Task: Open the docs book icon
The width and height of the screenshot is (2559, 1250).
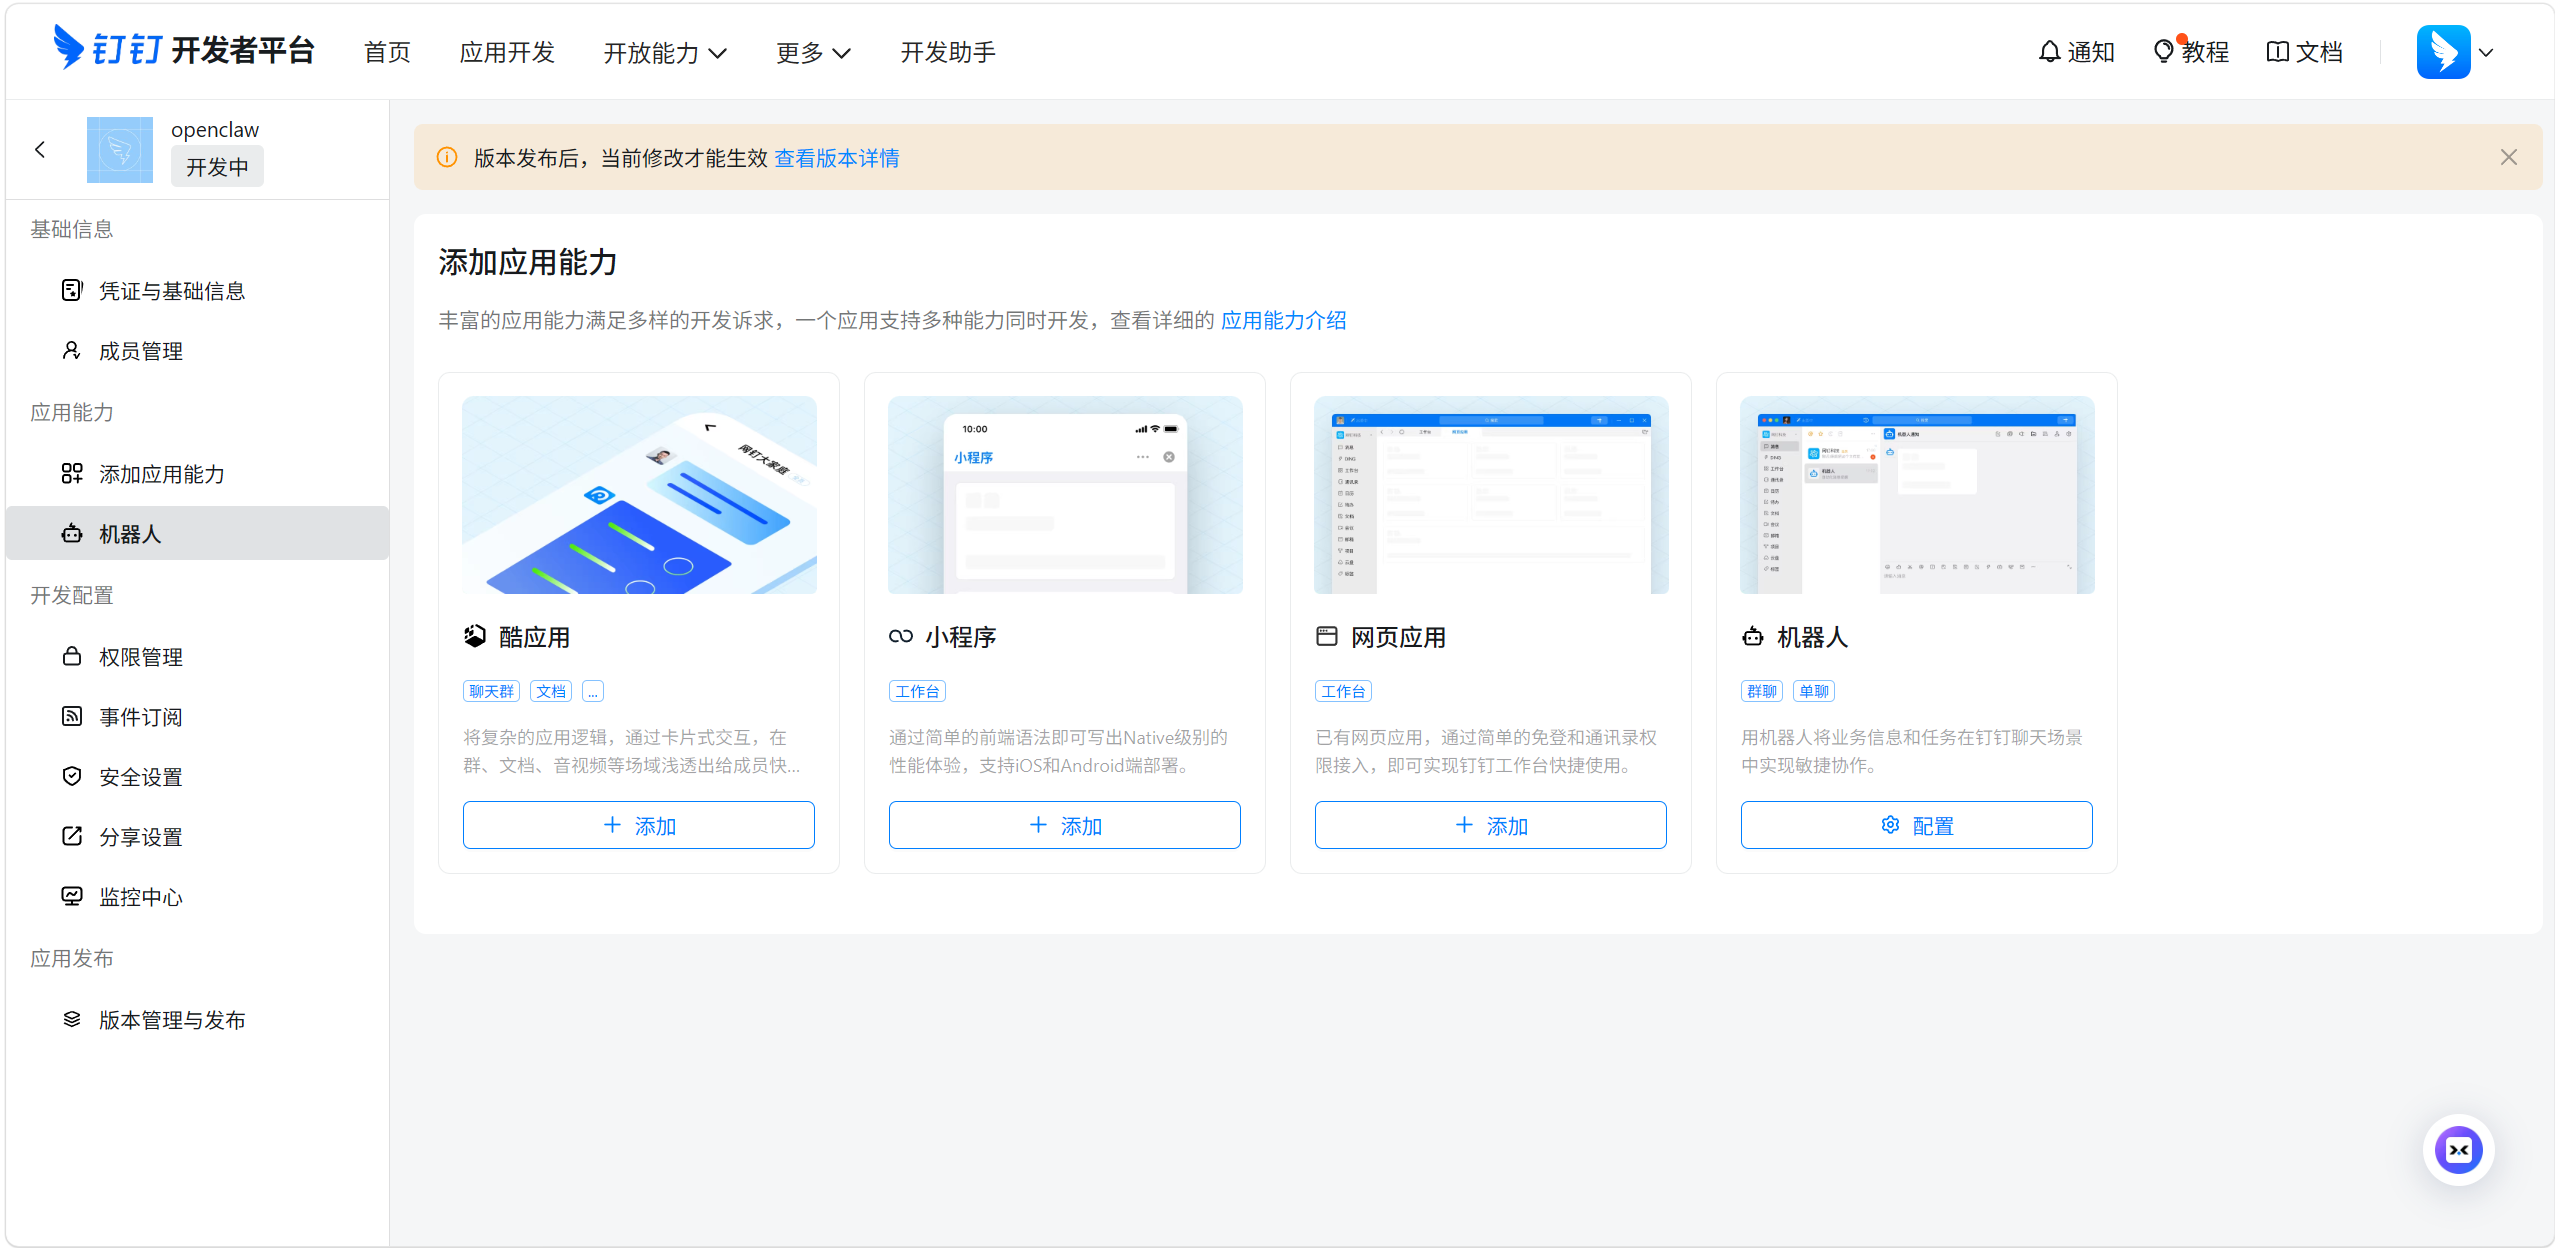Action: pyautogui.click(x=2277, y=52)
